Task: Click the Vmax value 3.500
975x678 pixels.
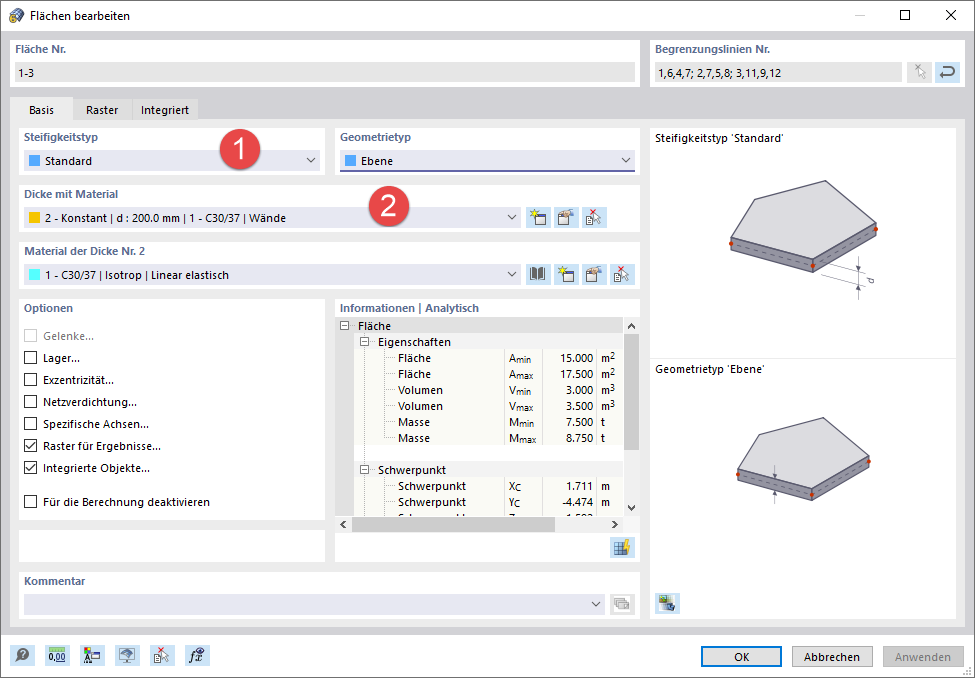Action: (x=579, y=406)
